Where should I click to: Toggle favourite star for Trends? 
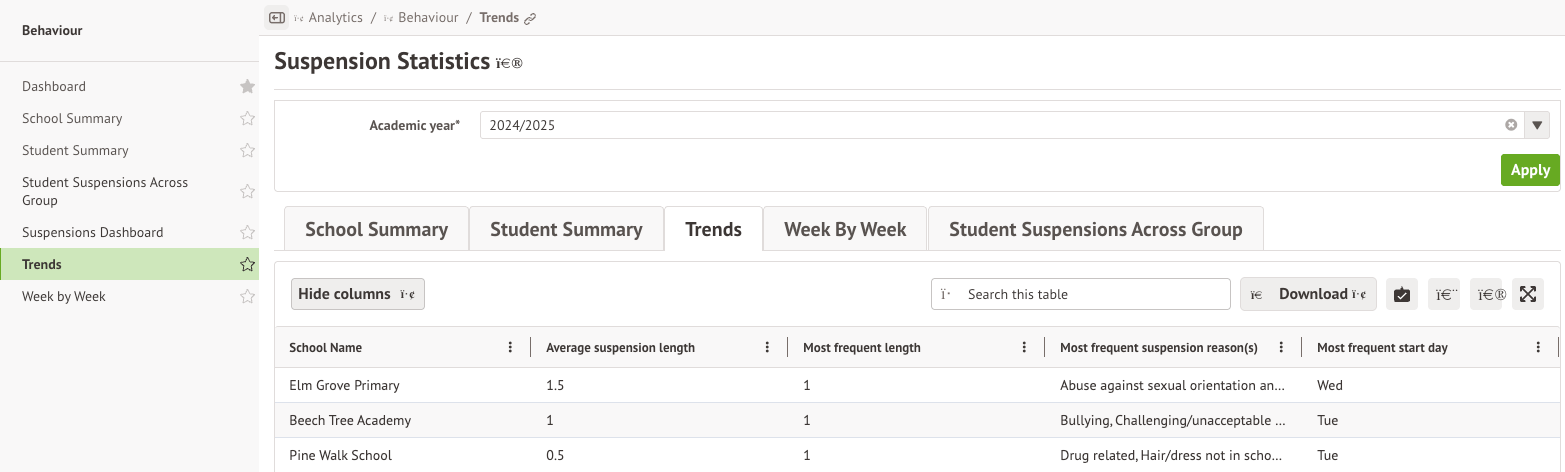(247, 265)
